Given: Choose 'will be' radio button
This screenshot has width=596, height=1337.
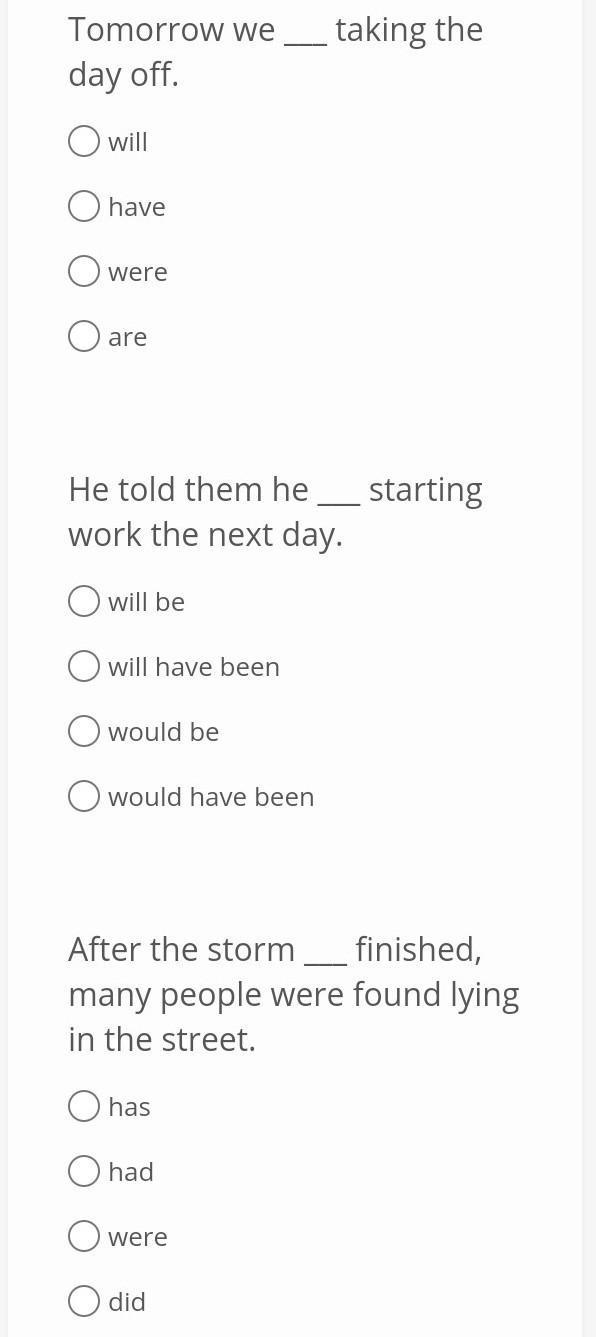Looking at the screenshot, I should click(84, 601).
